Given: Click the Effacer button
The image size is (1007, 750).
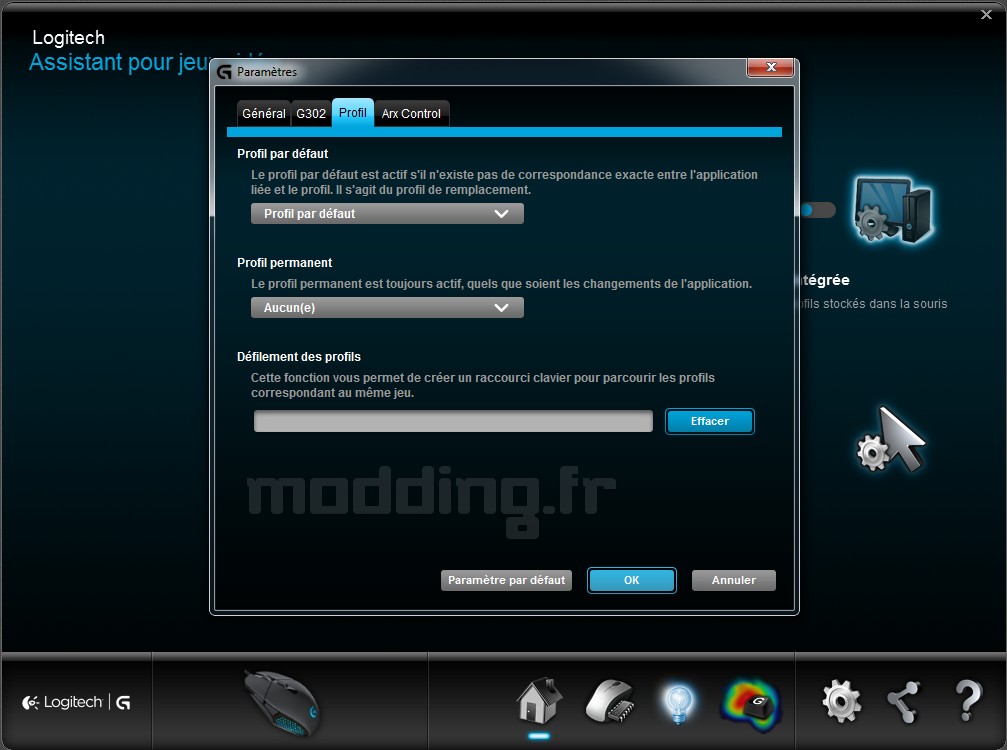Looking at the screenshot, I should (710, 421).
